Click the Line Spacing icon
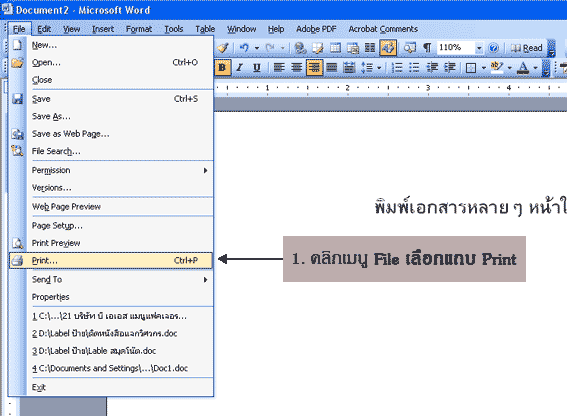 pos(367,67)
